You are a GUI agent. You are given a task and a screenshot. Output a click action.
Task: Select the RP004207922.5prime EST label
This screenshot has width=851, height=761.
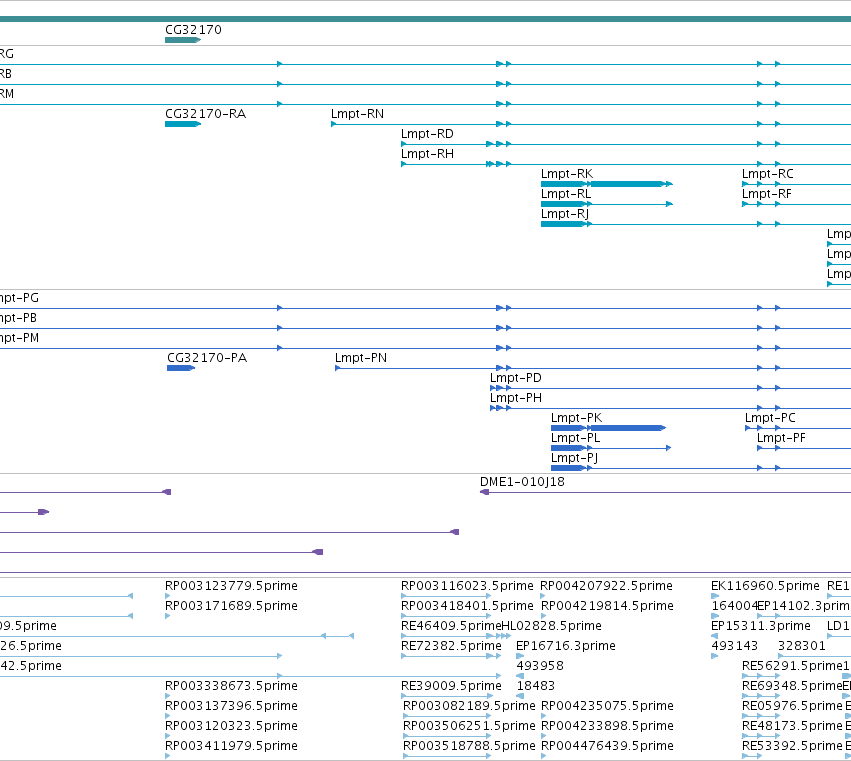(606, 586)
